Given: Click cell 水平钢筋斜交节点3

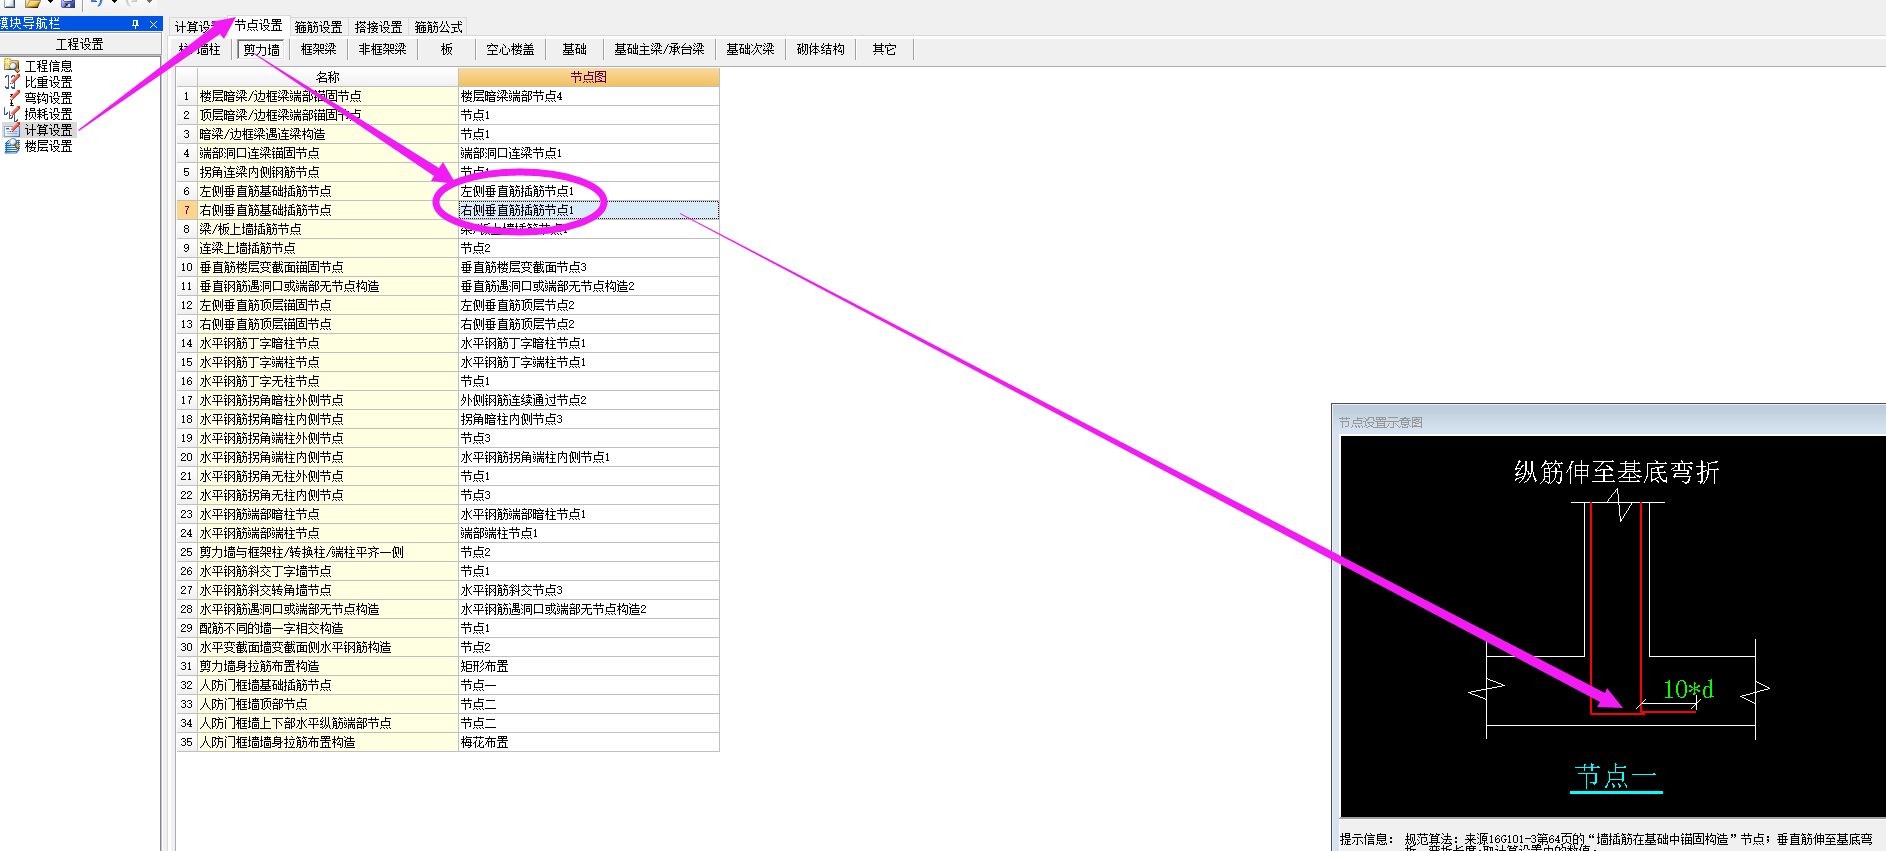Looking at the screenshot, I should point(588,590).
